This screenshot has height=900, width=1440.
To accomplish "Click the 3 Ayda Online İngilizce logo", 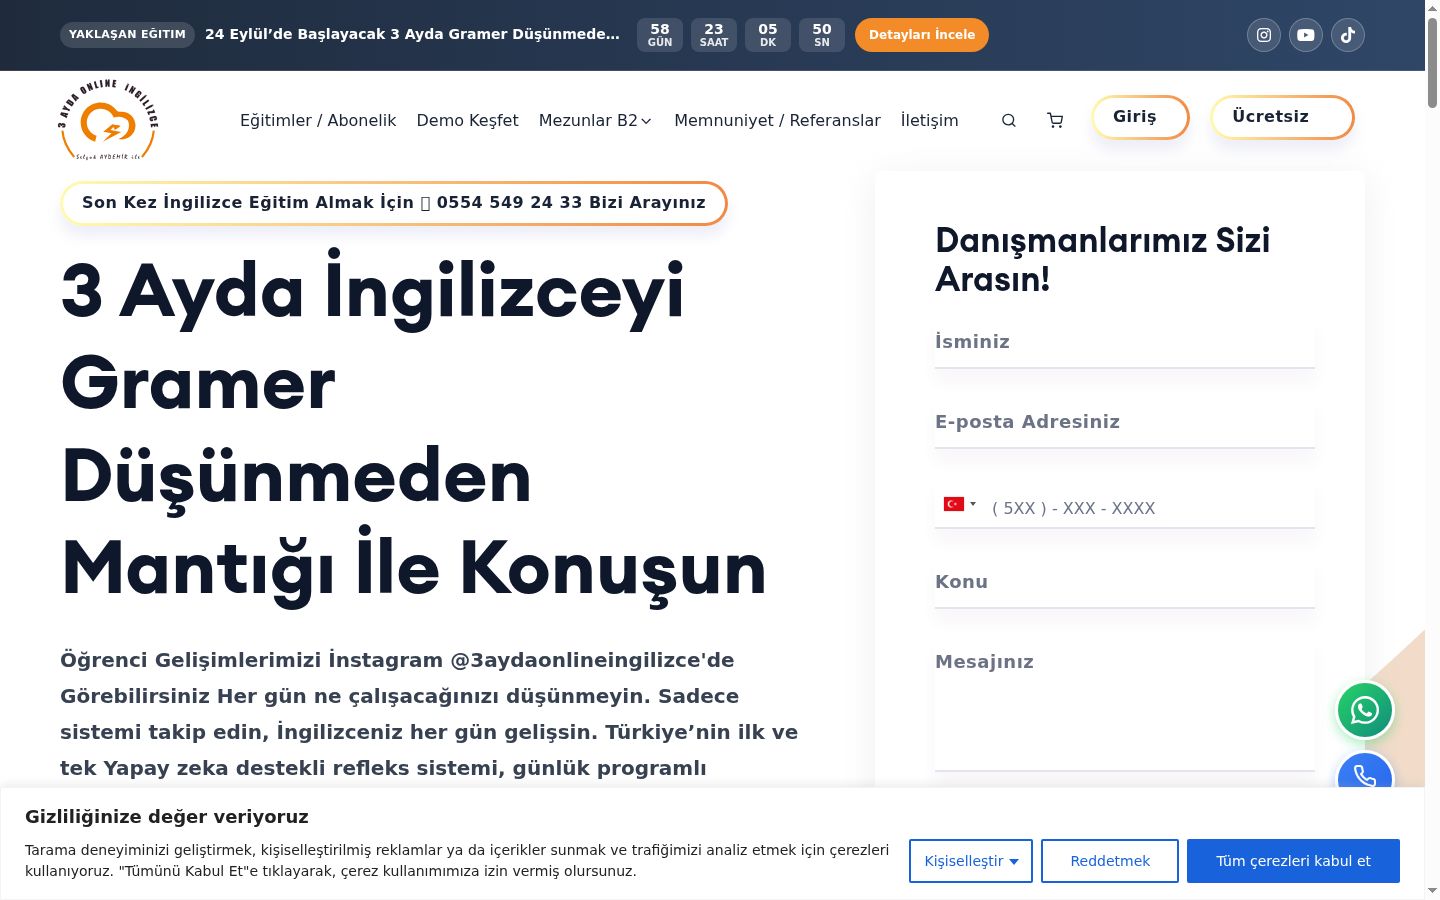I will pyautogui.click(x=108, y=120).
